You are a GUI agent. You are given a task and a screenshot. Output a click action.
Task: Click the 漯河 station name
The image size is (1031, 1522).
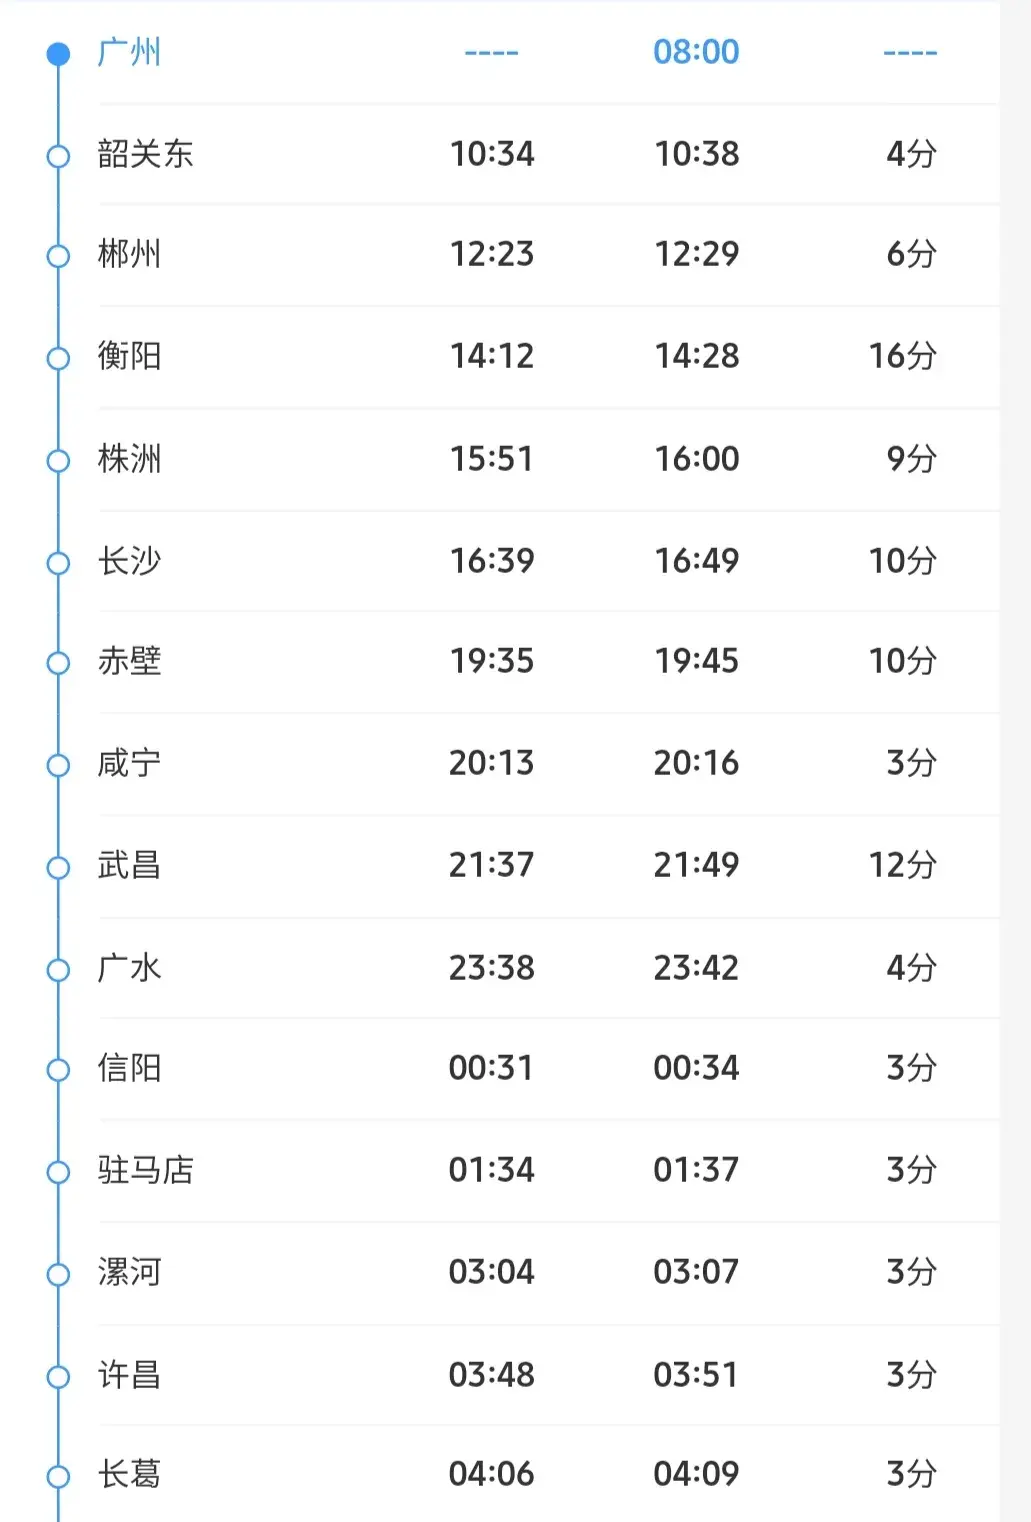[x=129, y=1272]
